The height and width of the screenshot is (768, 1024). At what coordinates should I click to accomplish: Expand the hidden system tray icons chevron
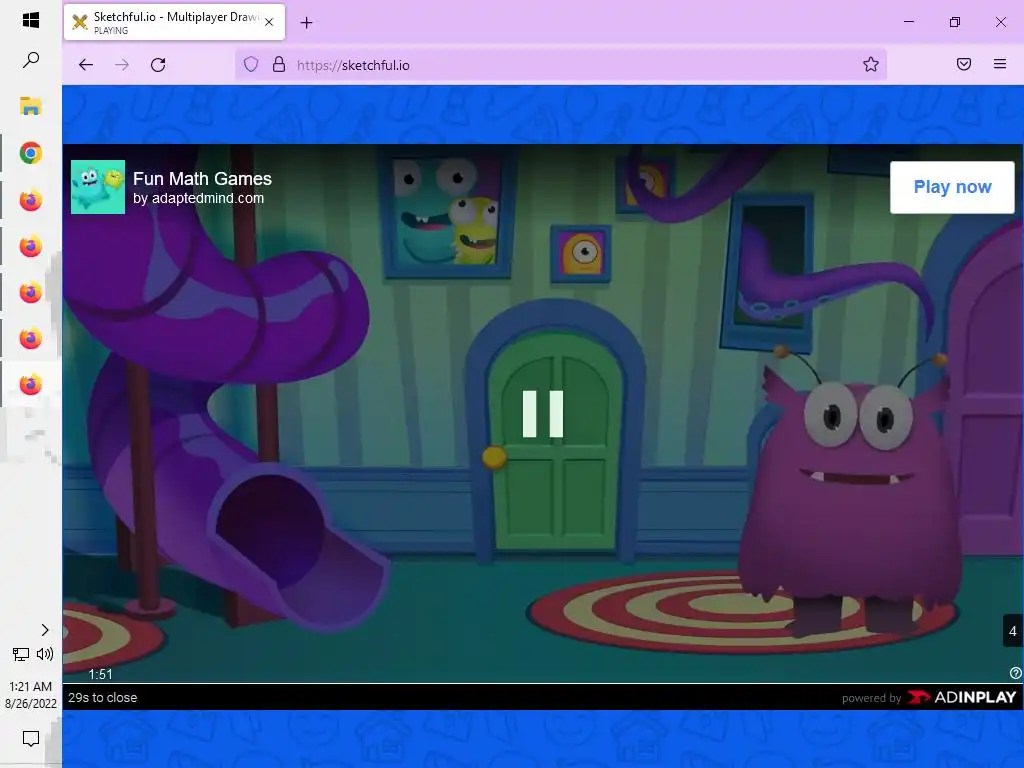(x=44, y=630)
